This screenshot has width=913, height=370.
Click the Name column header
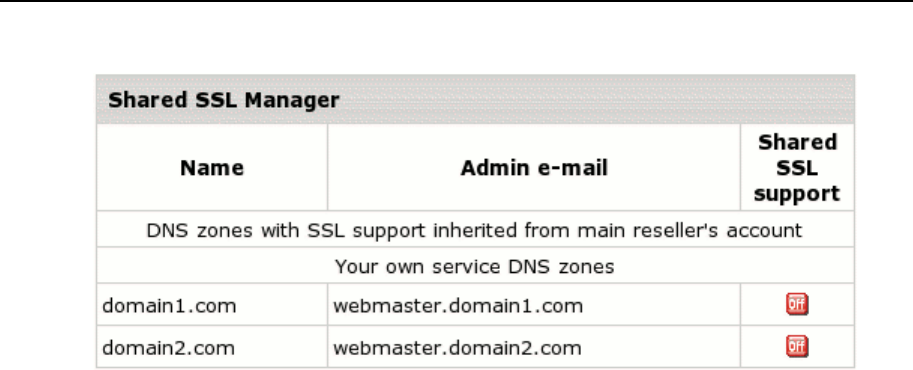[x=212, y=168]
